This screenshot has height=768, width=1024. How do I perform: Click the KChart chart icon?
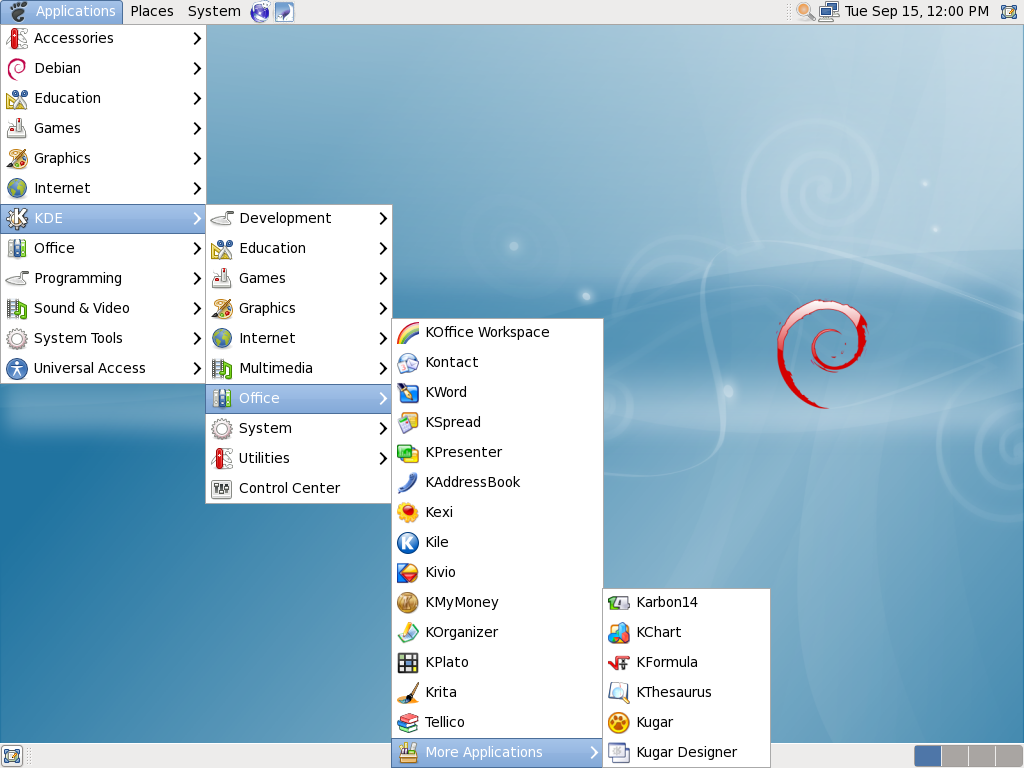pos(618,633)
